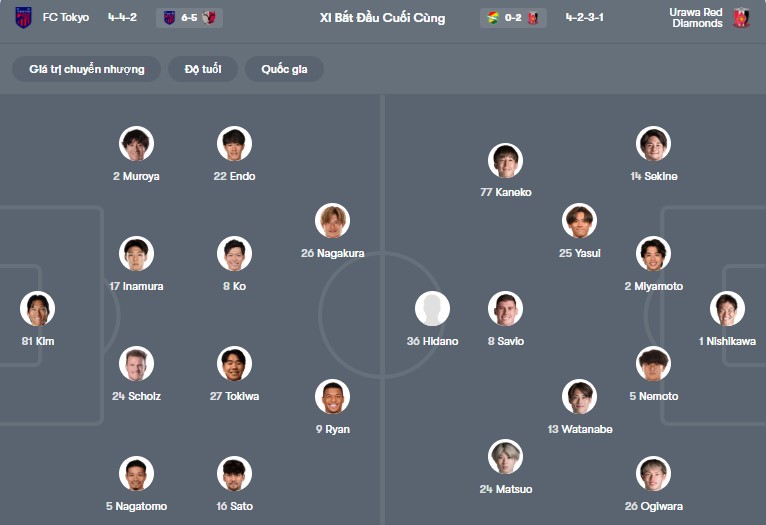Click Hidano's placeholder avatar
The width and height of the screenshot is (766, 525).
[432, 309]
